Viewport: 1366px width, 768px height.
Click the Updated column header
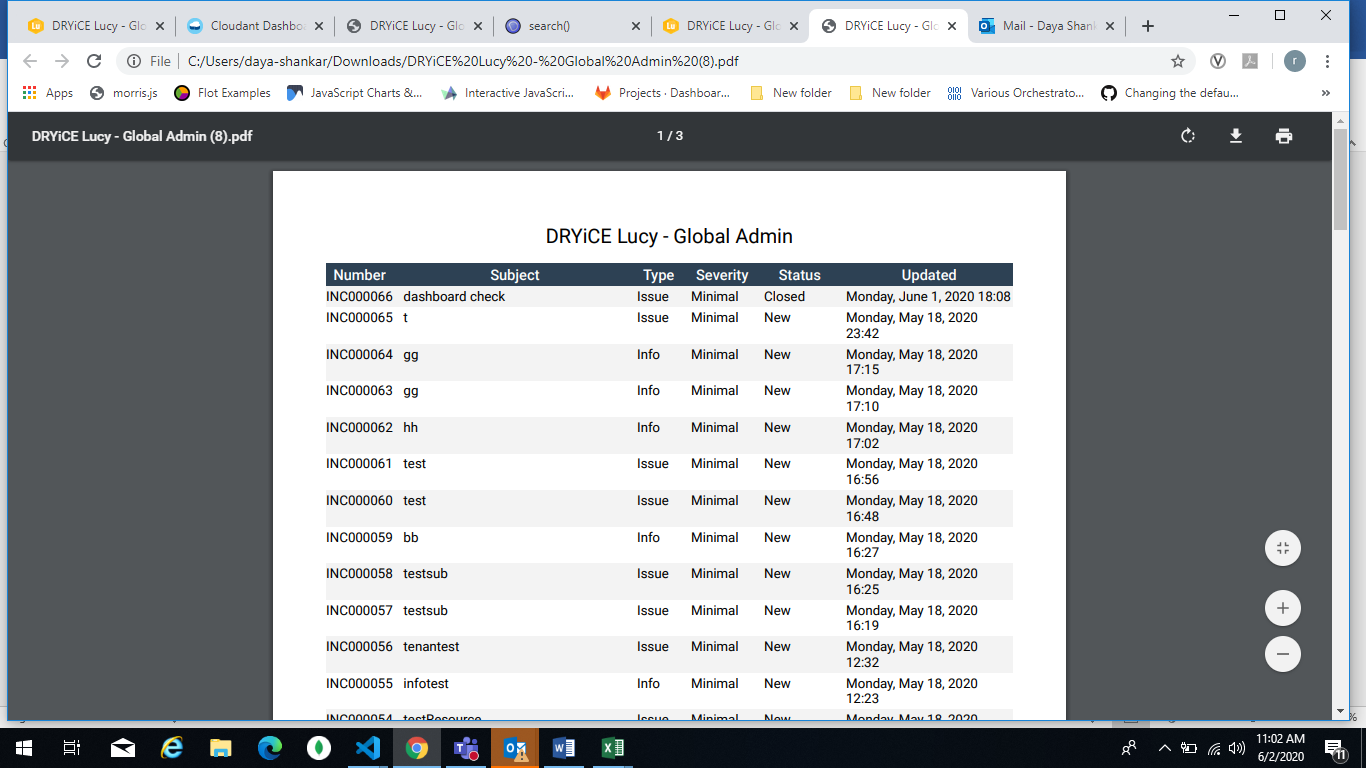(929, 275)
